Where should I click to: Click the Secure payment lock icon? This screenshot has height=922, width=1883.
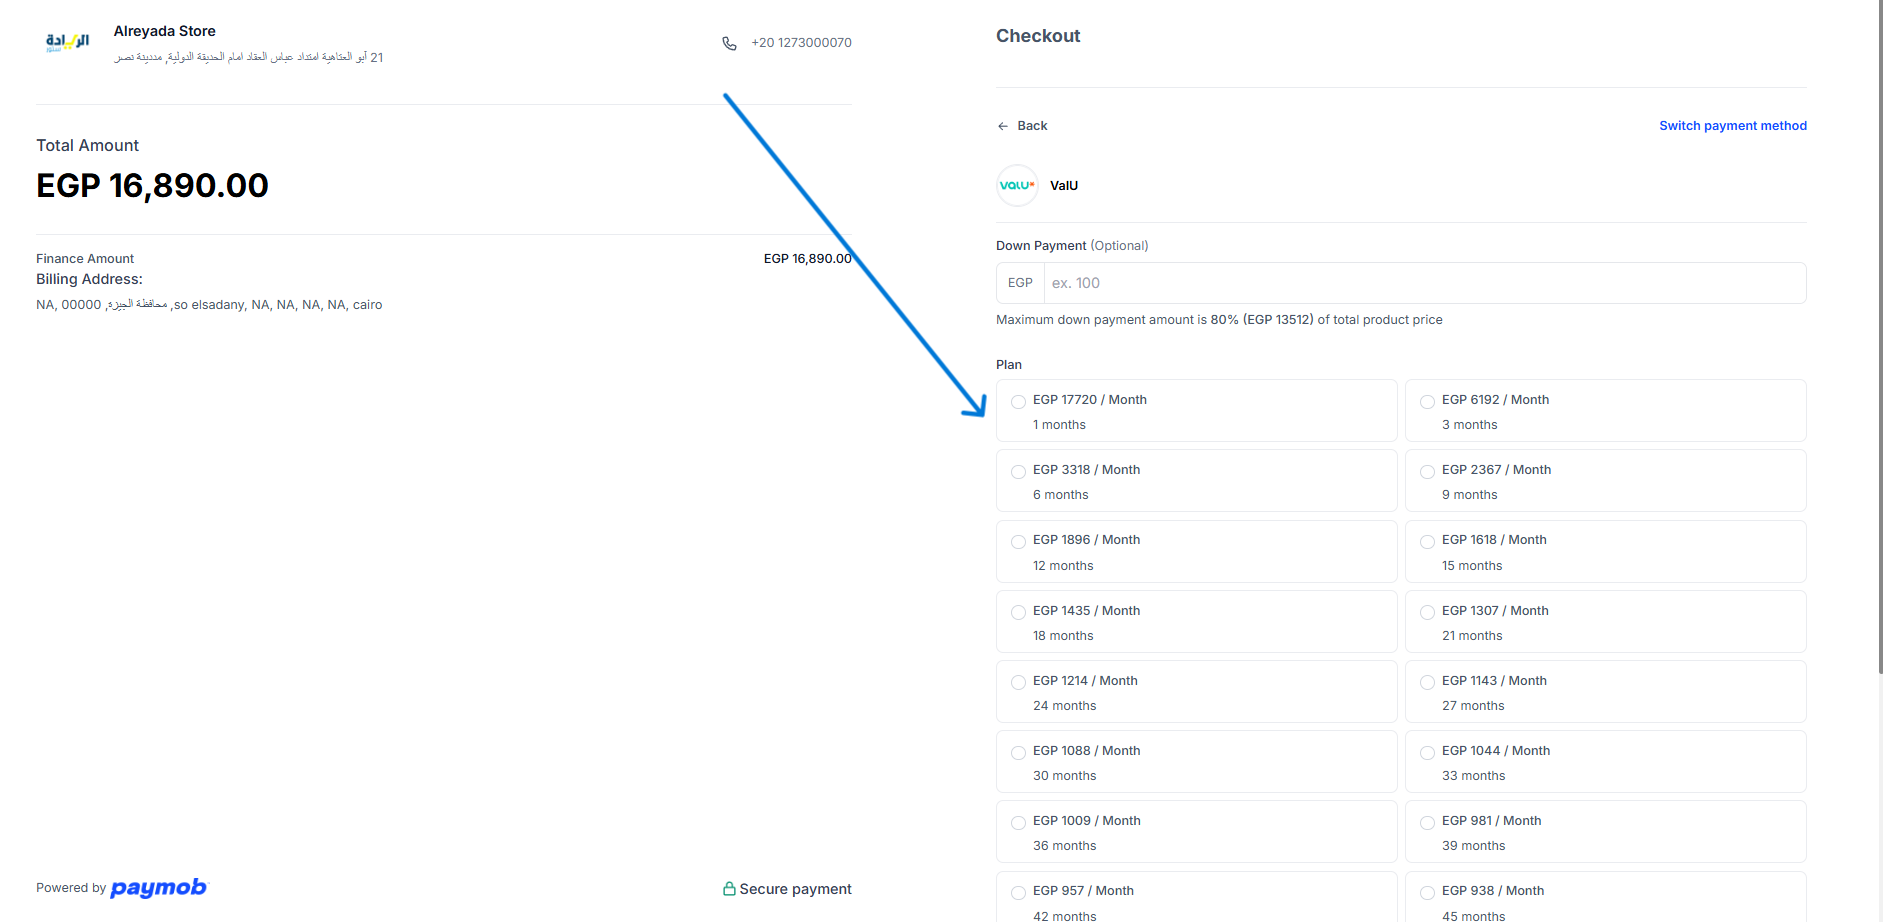coord(729,889)
